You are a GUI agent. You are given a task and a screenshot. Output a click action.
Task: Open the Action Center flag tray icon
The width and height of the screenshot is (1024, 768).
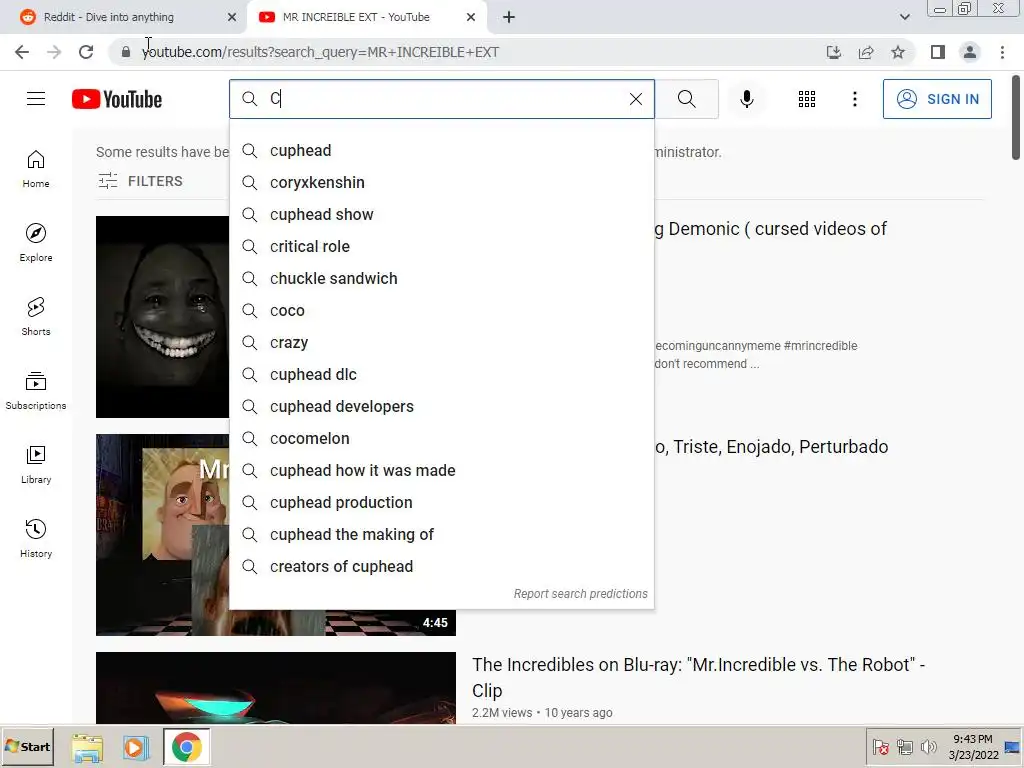tap(880, 746)
